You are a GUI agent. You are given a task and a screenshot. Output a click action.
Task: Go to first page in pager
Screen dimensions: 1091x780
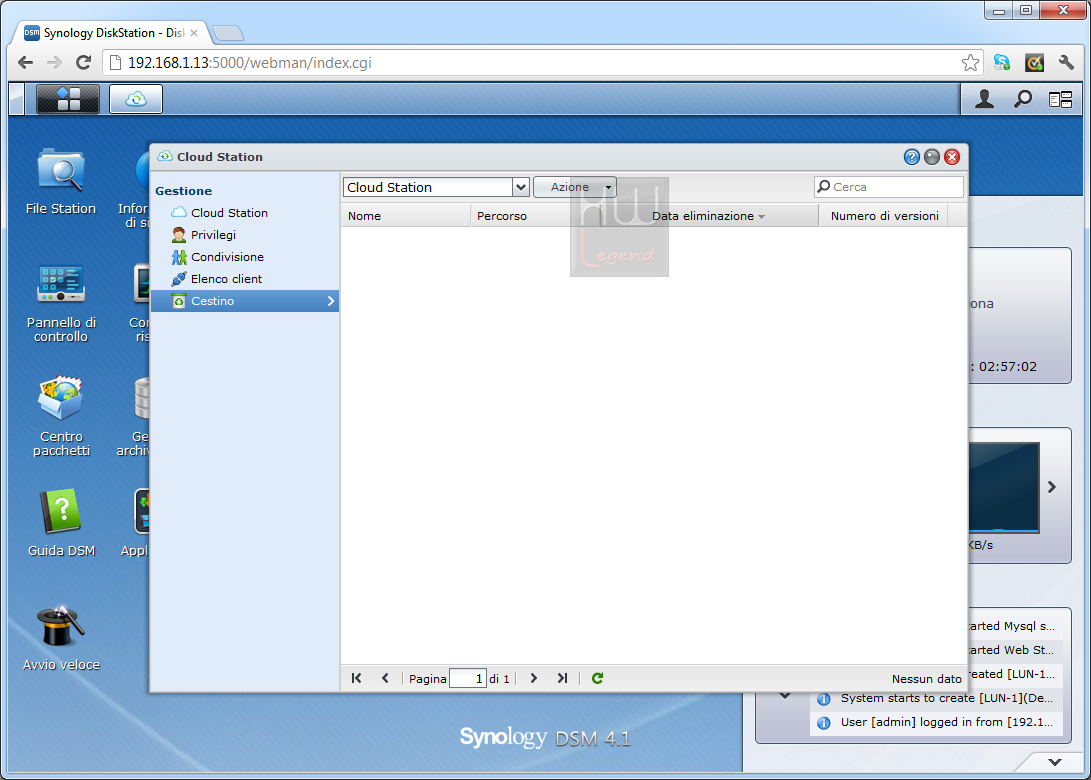[x=356, y=678]
